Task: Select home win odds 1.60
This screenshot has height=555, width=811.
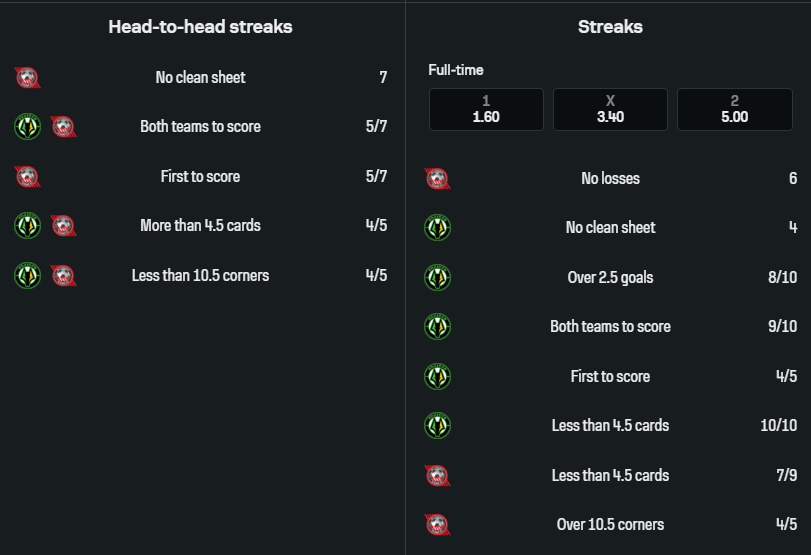Action: [x=486, y=109]
